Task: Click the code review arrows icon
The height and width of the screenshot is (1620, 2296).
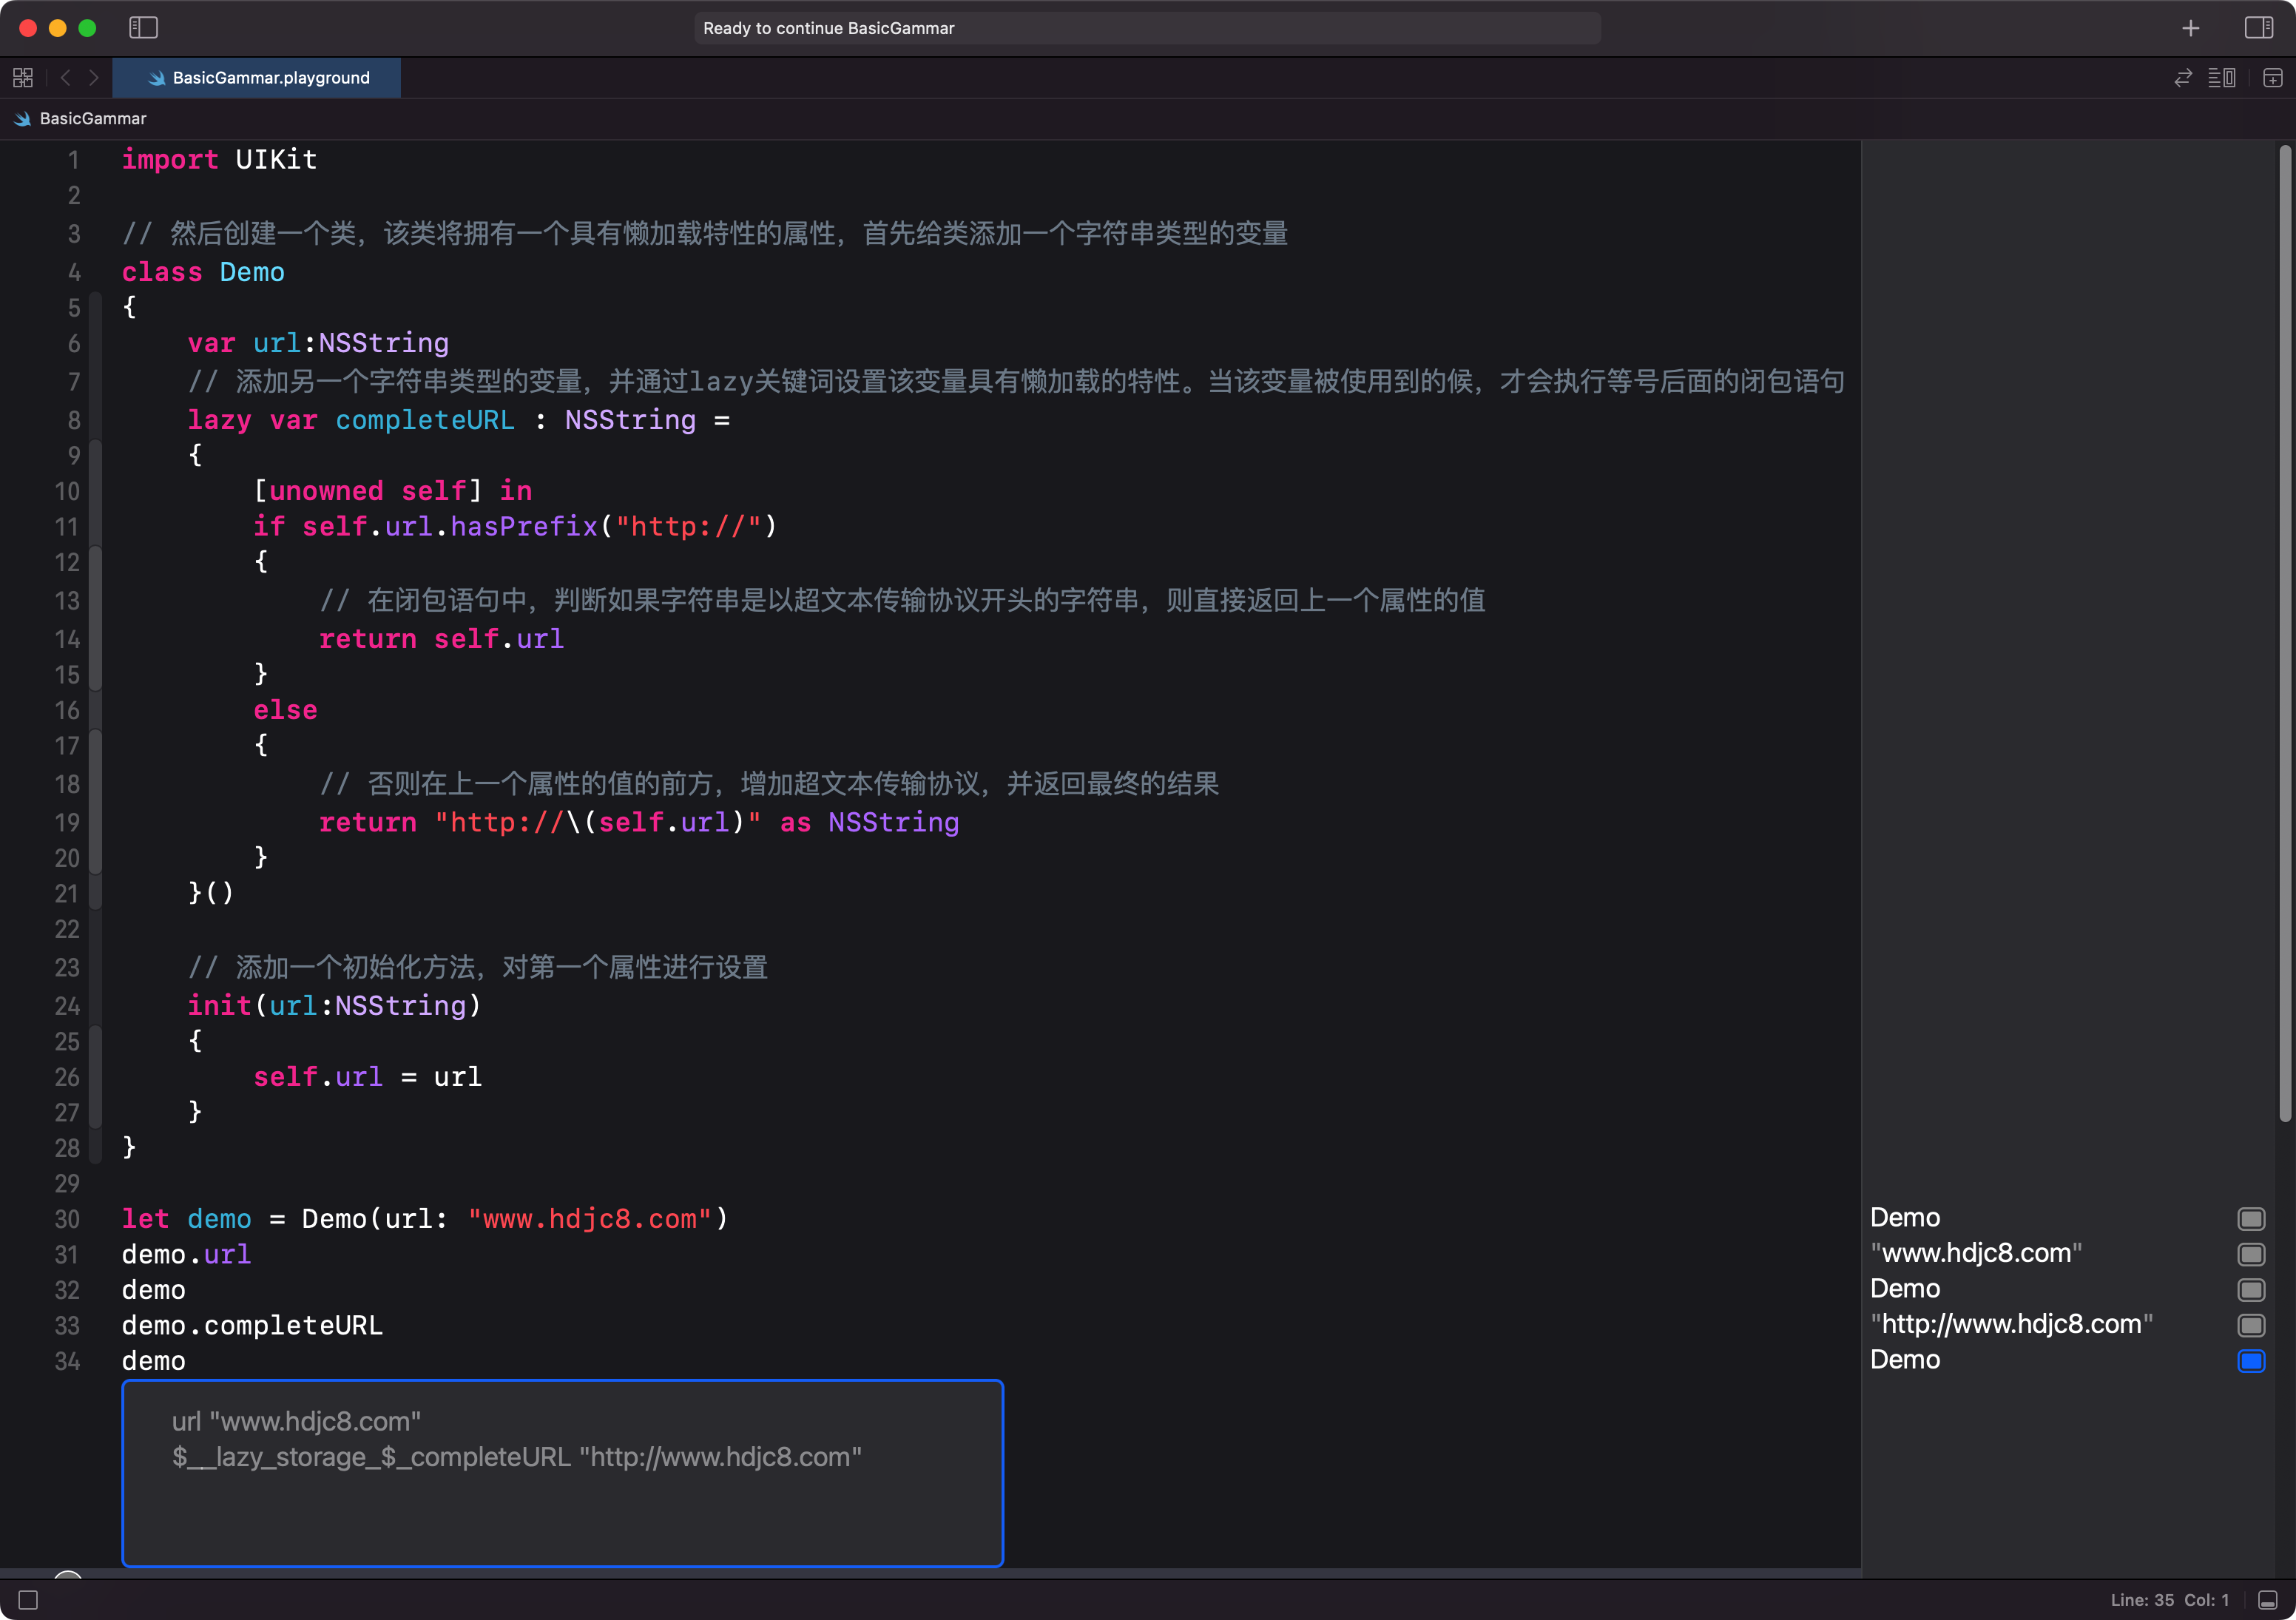Action: (2183, 78)
